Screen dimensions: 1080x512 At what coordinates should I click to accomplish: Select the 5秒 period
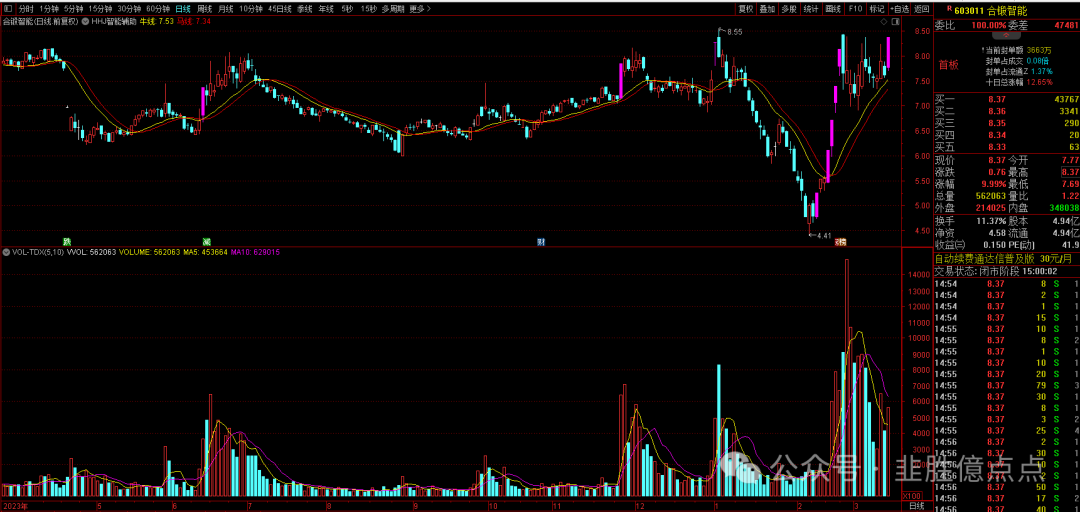tap(346, 10)
